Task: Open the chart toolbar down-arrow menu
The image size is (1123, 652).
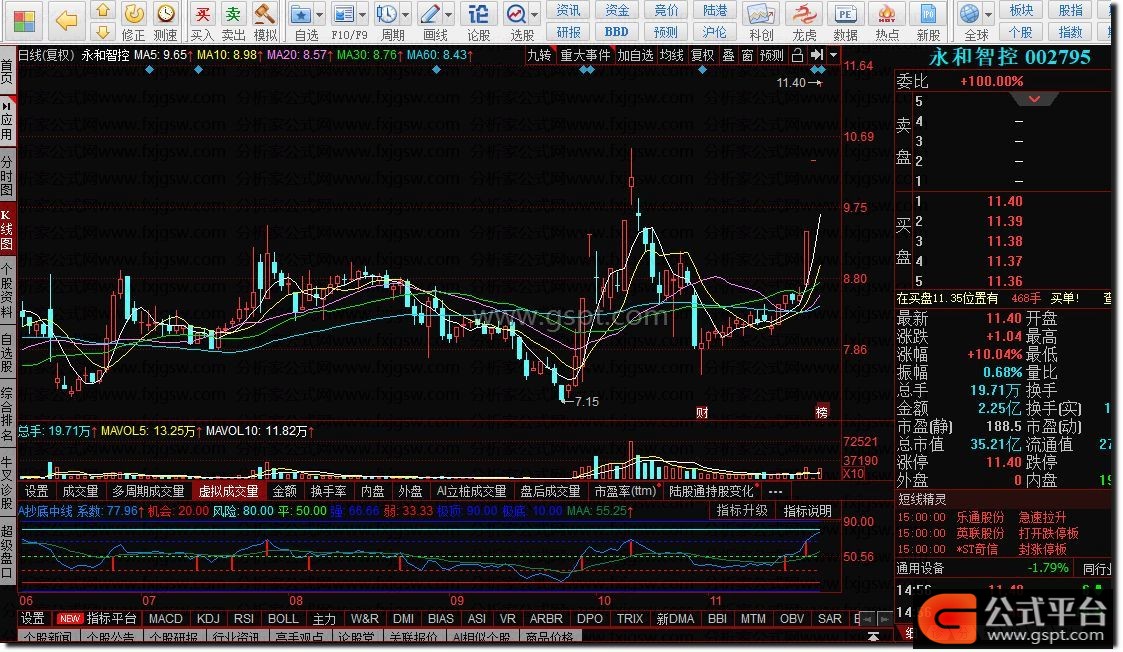Action: [833, 55]
